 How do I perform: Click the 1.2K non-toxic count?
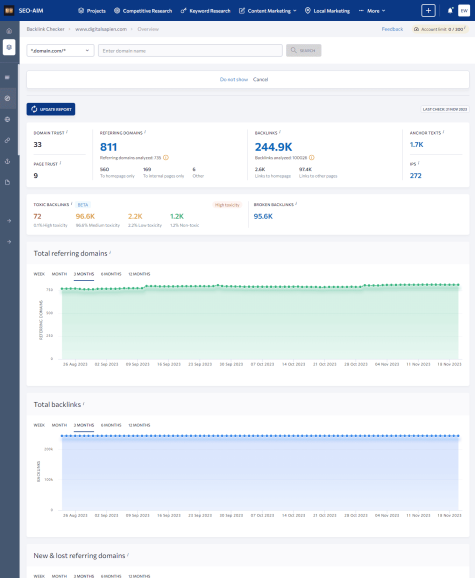tap(177, 216)
